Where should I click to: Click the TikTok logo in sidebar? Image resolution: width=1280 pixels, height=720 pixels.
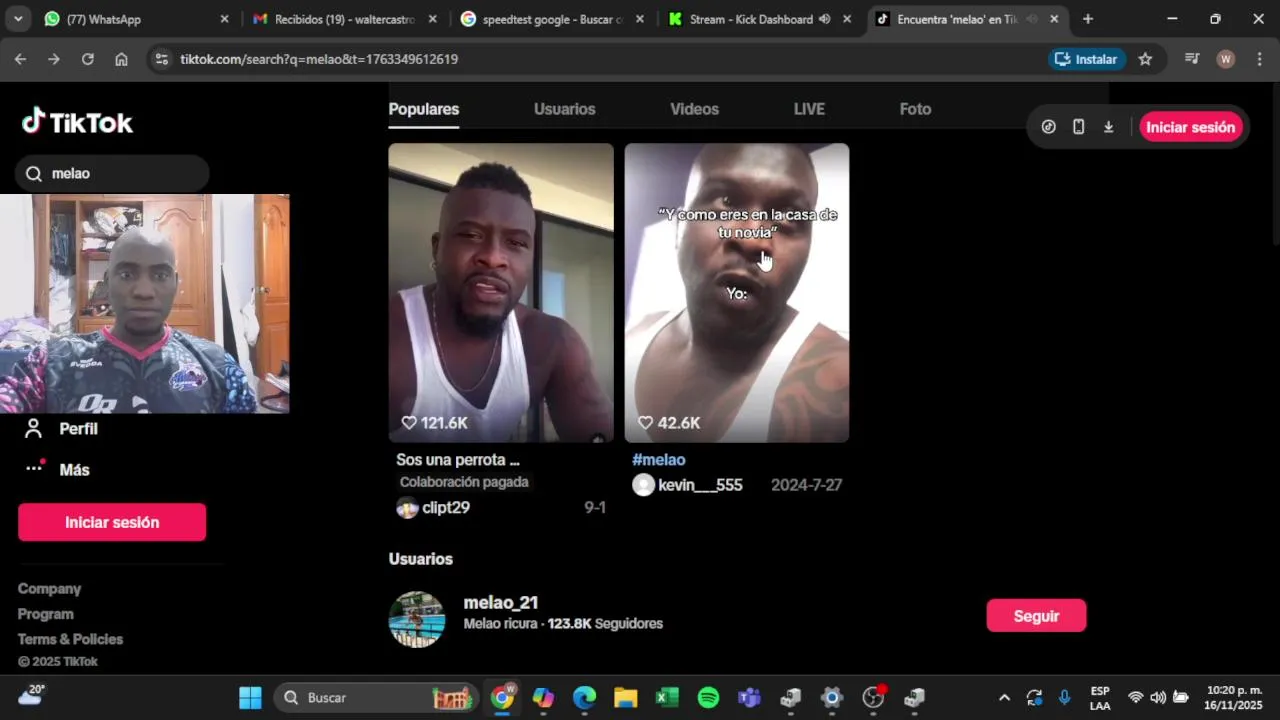77,122
